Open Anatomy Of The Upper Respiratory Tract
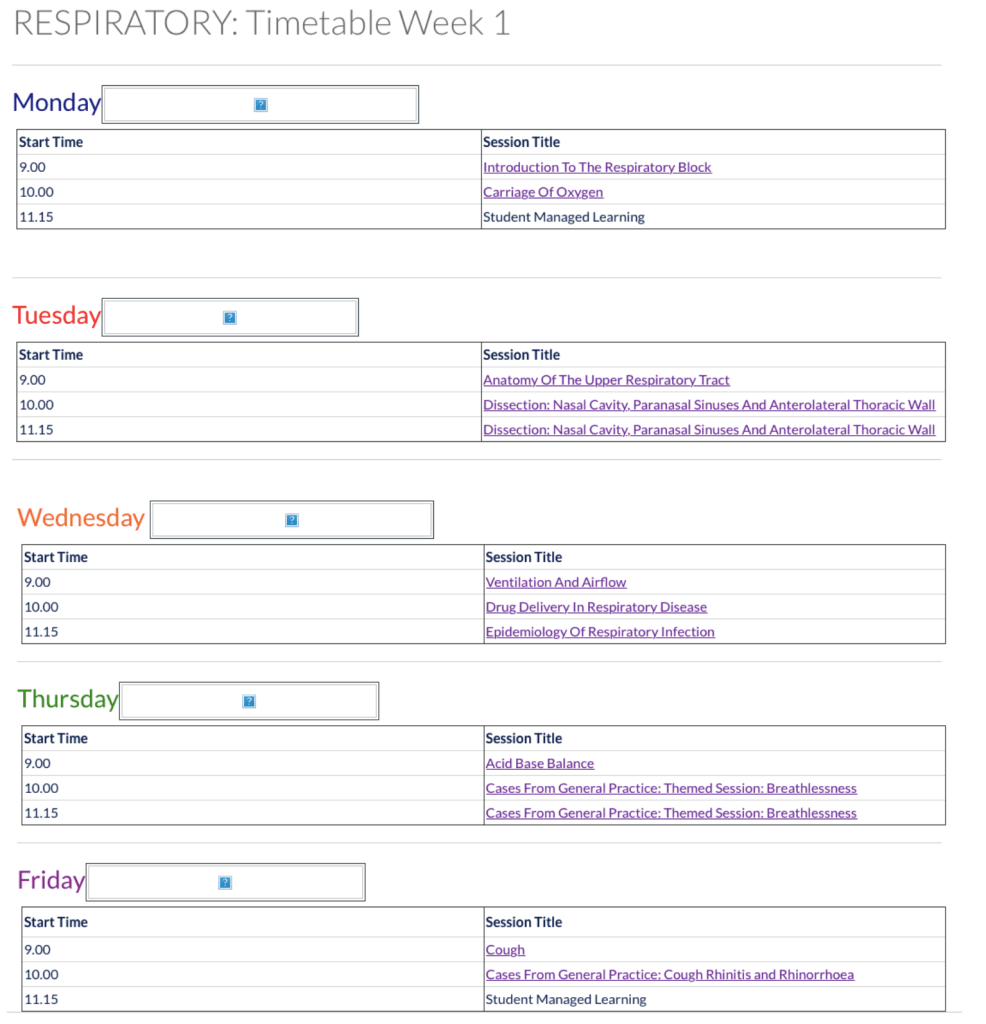This screenshot has height=1024, width=986. [606, 381]
